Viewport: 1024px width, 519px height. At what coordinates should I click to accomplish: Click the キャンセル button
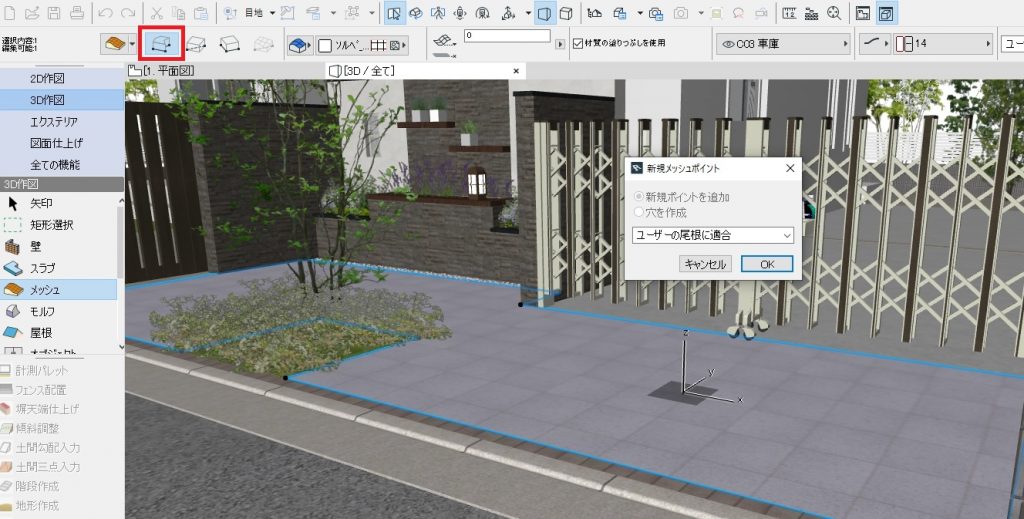(x=705, y=264)
